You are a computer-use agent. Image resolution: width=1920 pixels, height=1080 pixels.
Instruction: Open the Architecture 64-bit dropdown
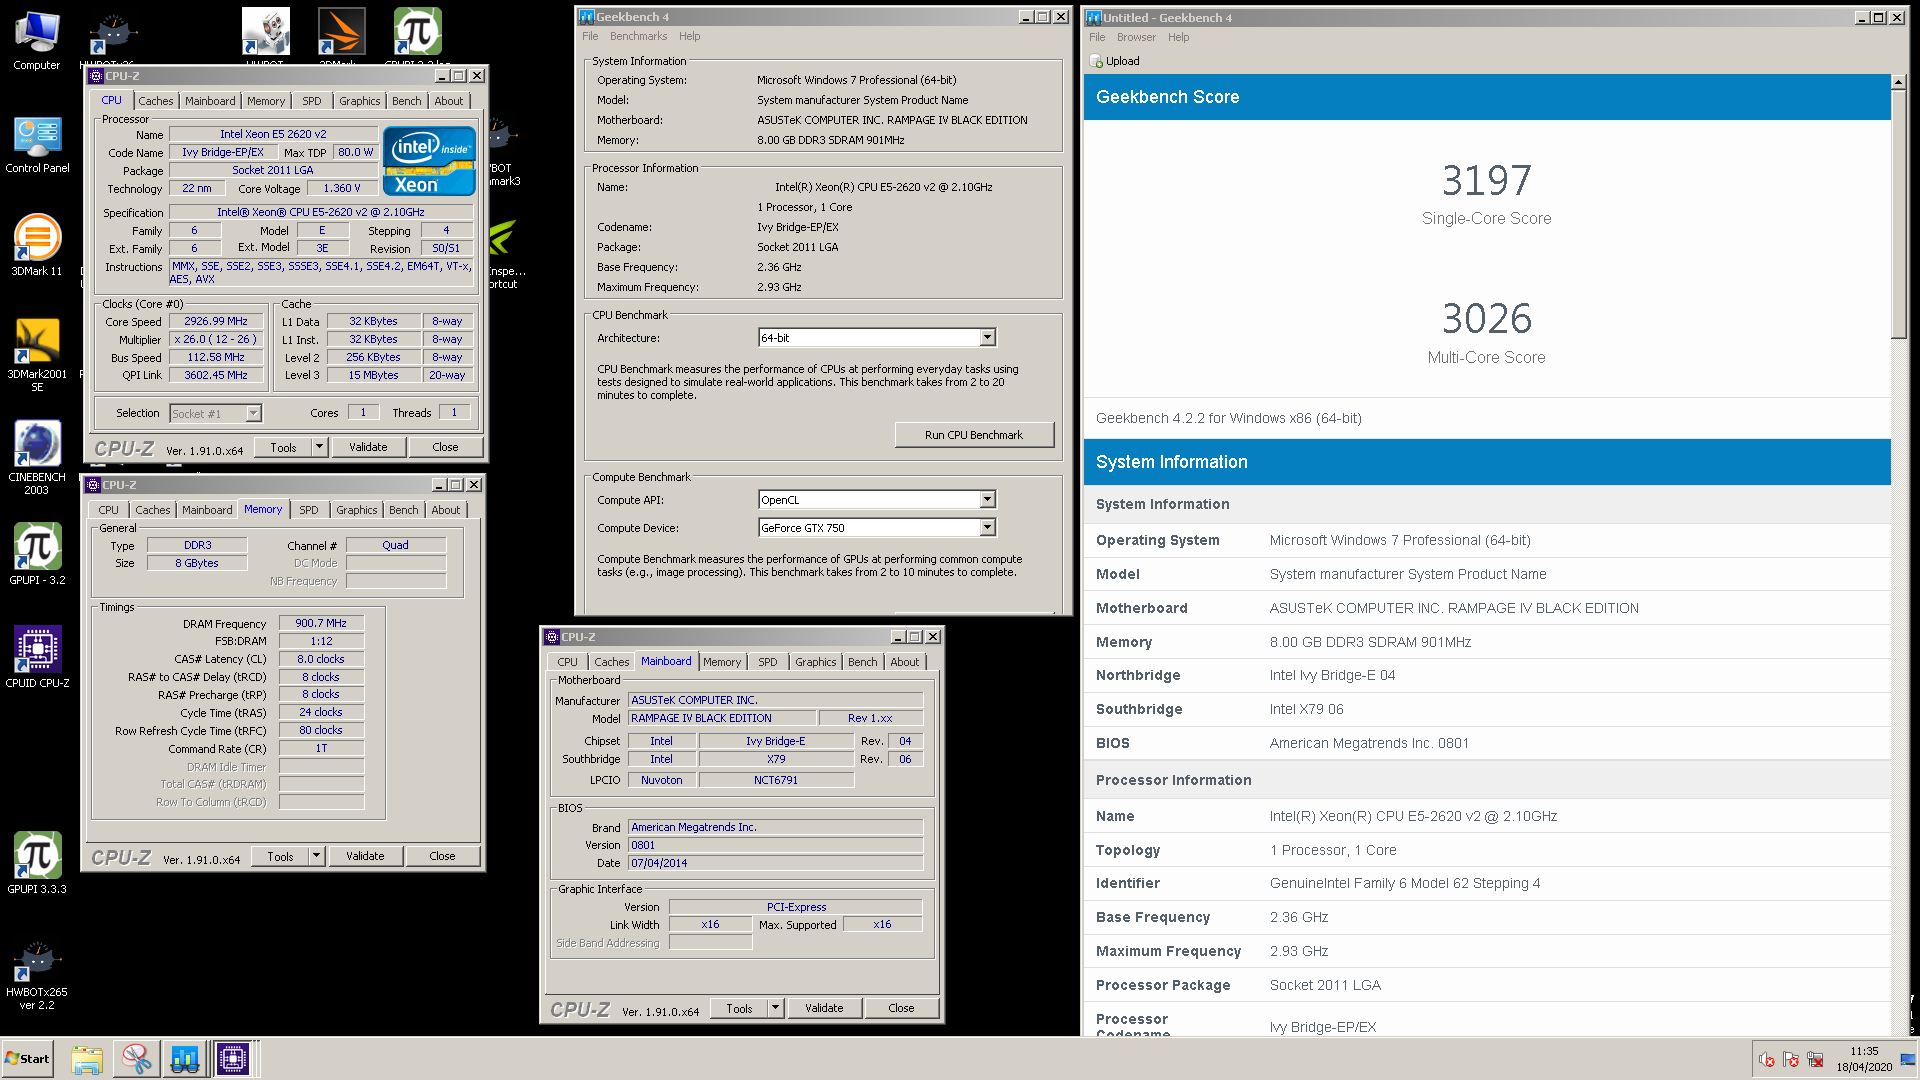(x=877, y=338)
